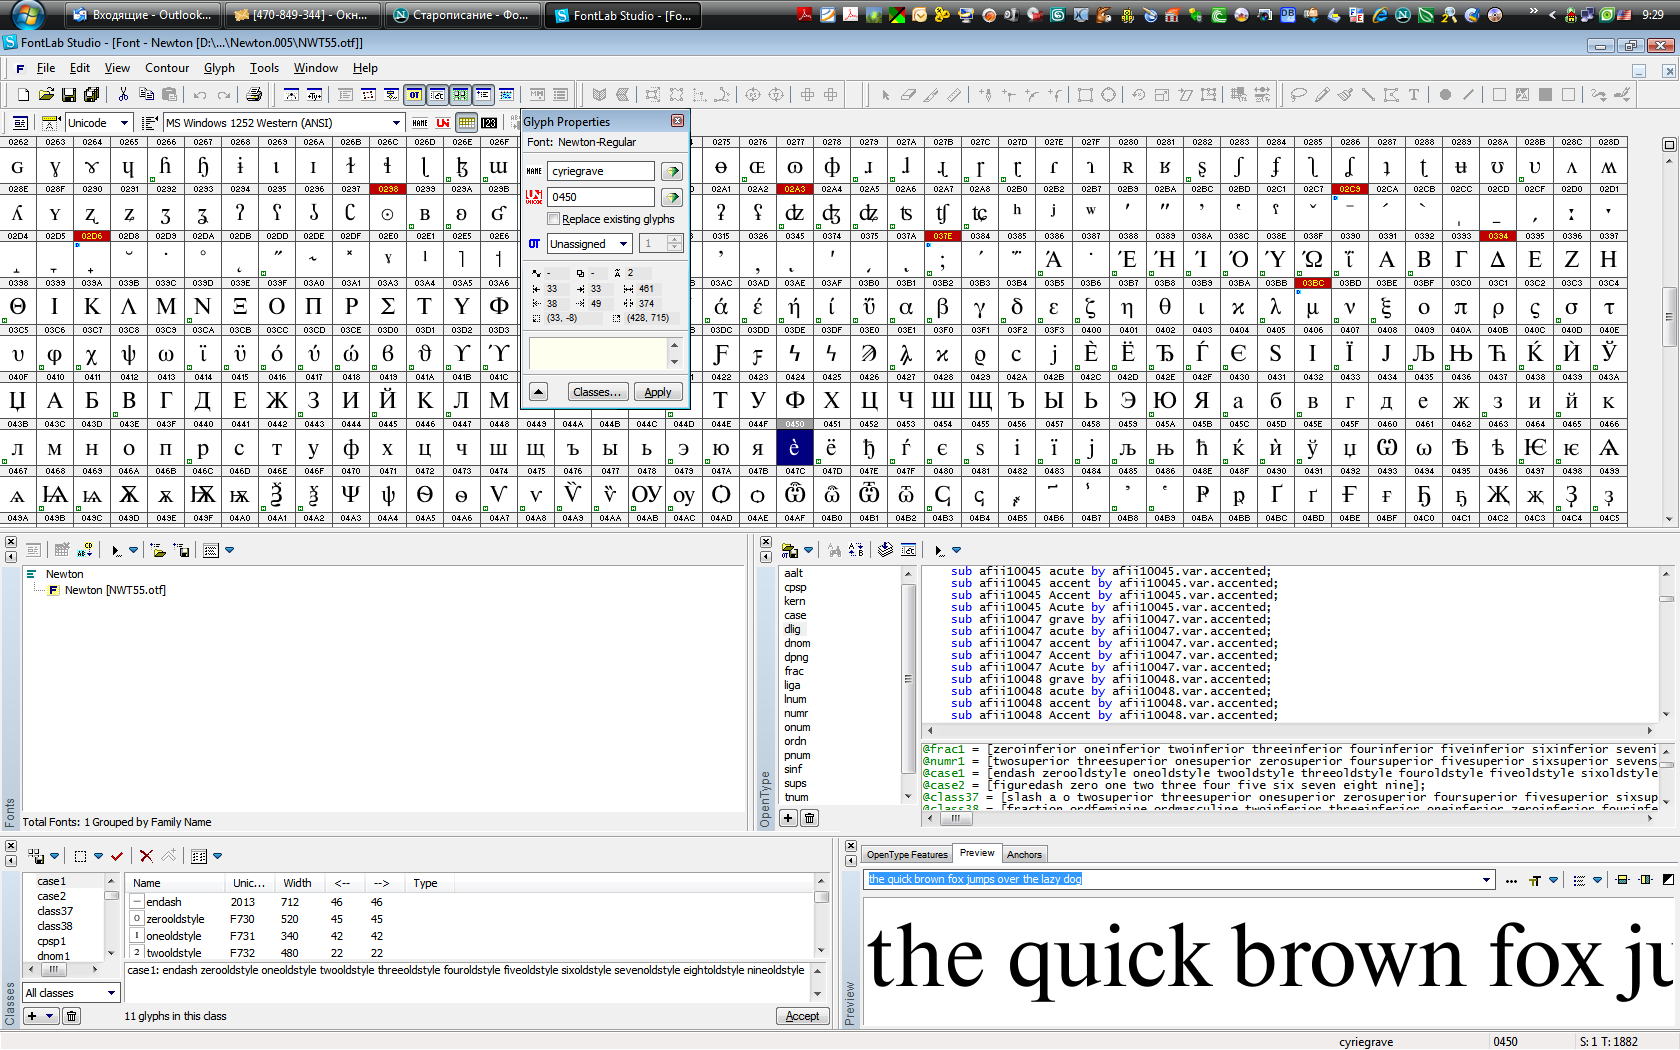Open the Старописание forum taskbar button
Viewport: 1680px width, 1050px height.
463,15
